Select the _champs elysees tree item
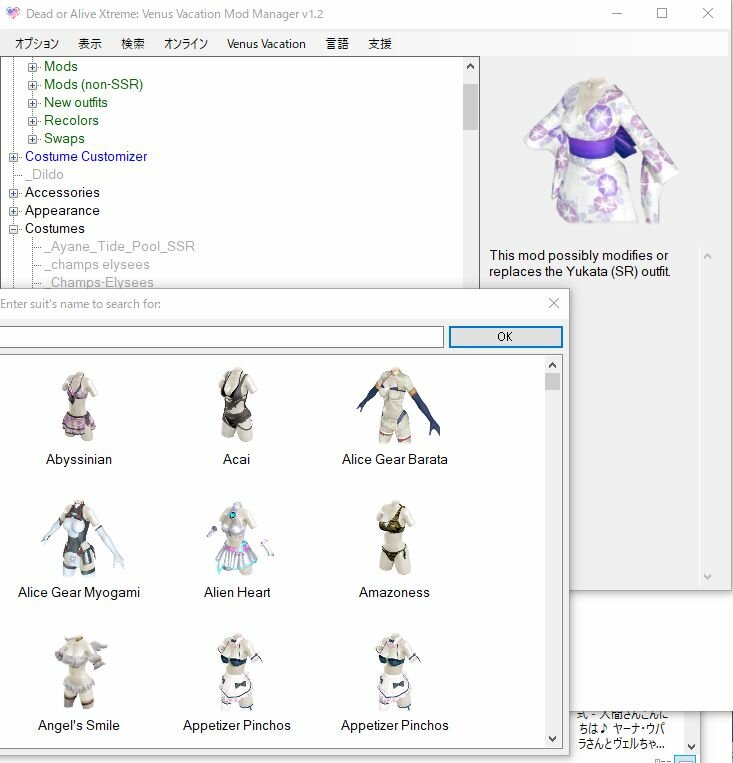 pyautogui.click(x=97, y=264)
